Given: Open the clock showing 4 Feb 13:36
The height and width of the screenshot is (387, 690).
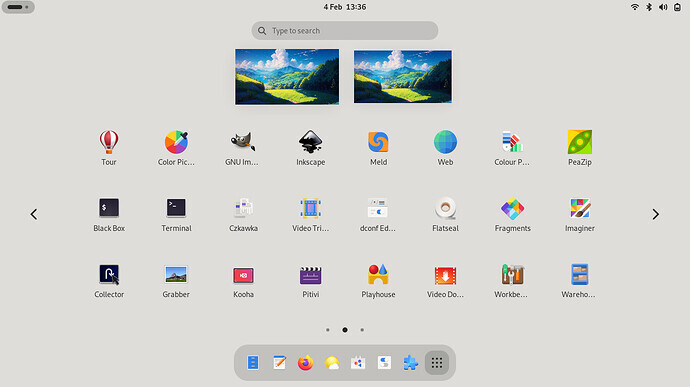Looking at the screenshot, I should tap(345, 7).
